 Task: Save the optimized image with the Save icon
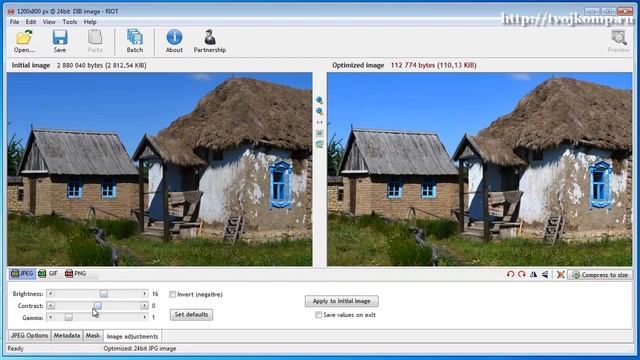coord(60,41)
